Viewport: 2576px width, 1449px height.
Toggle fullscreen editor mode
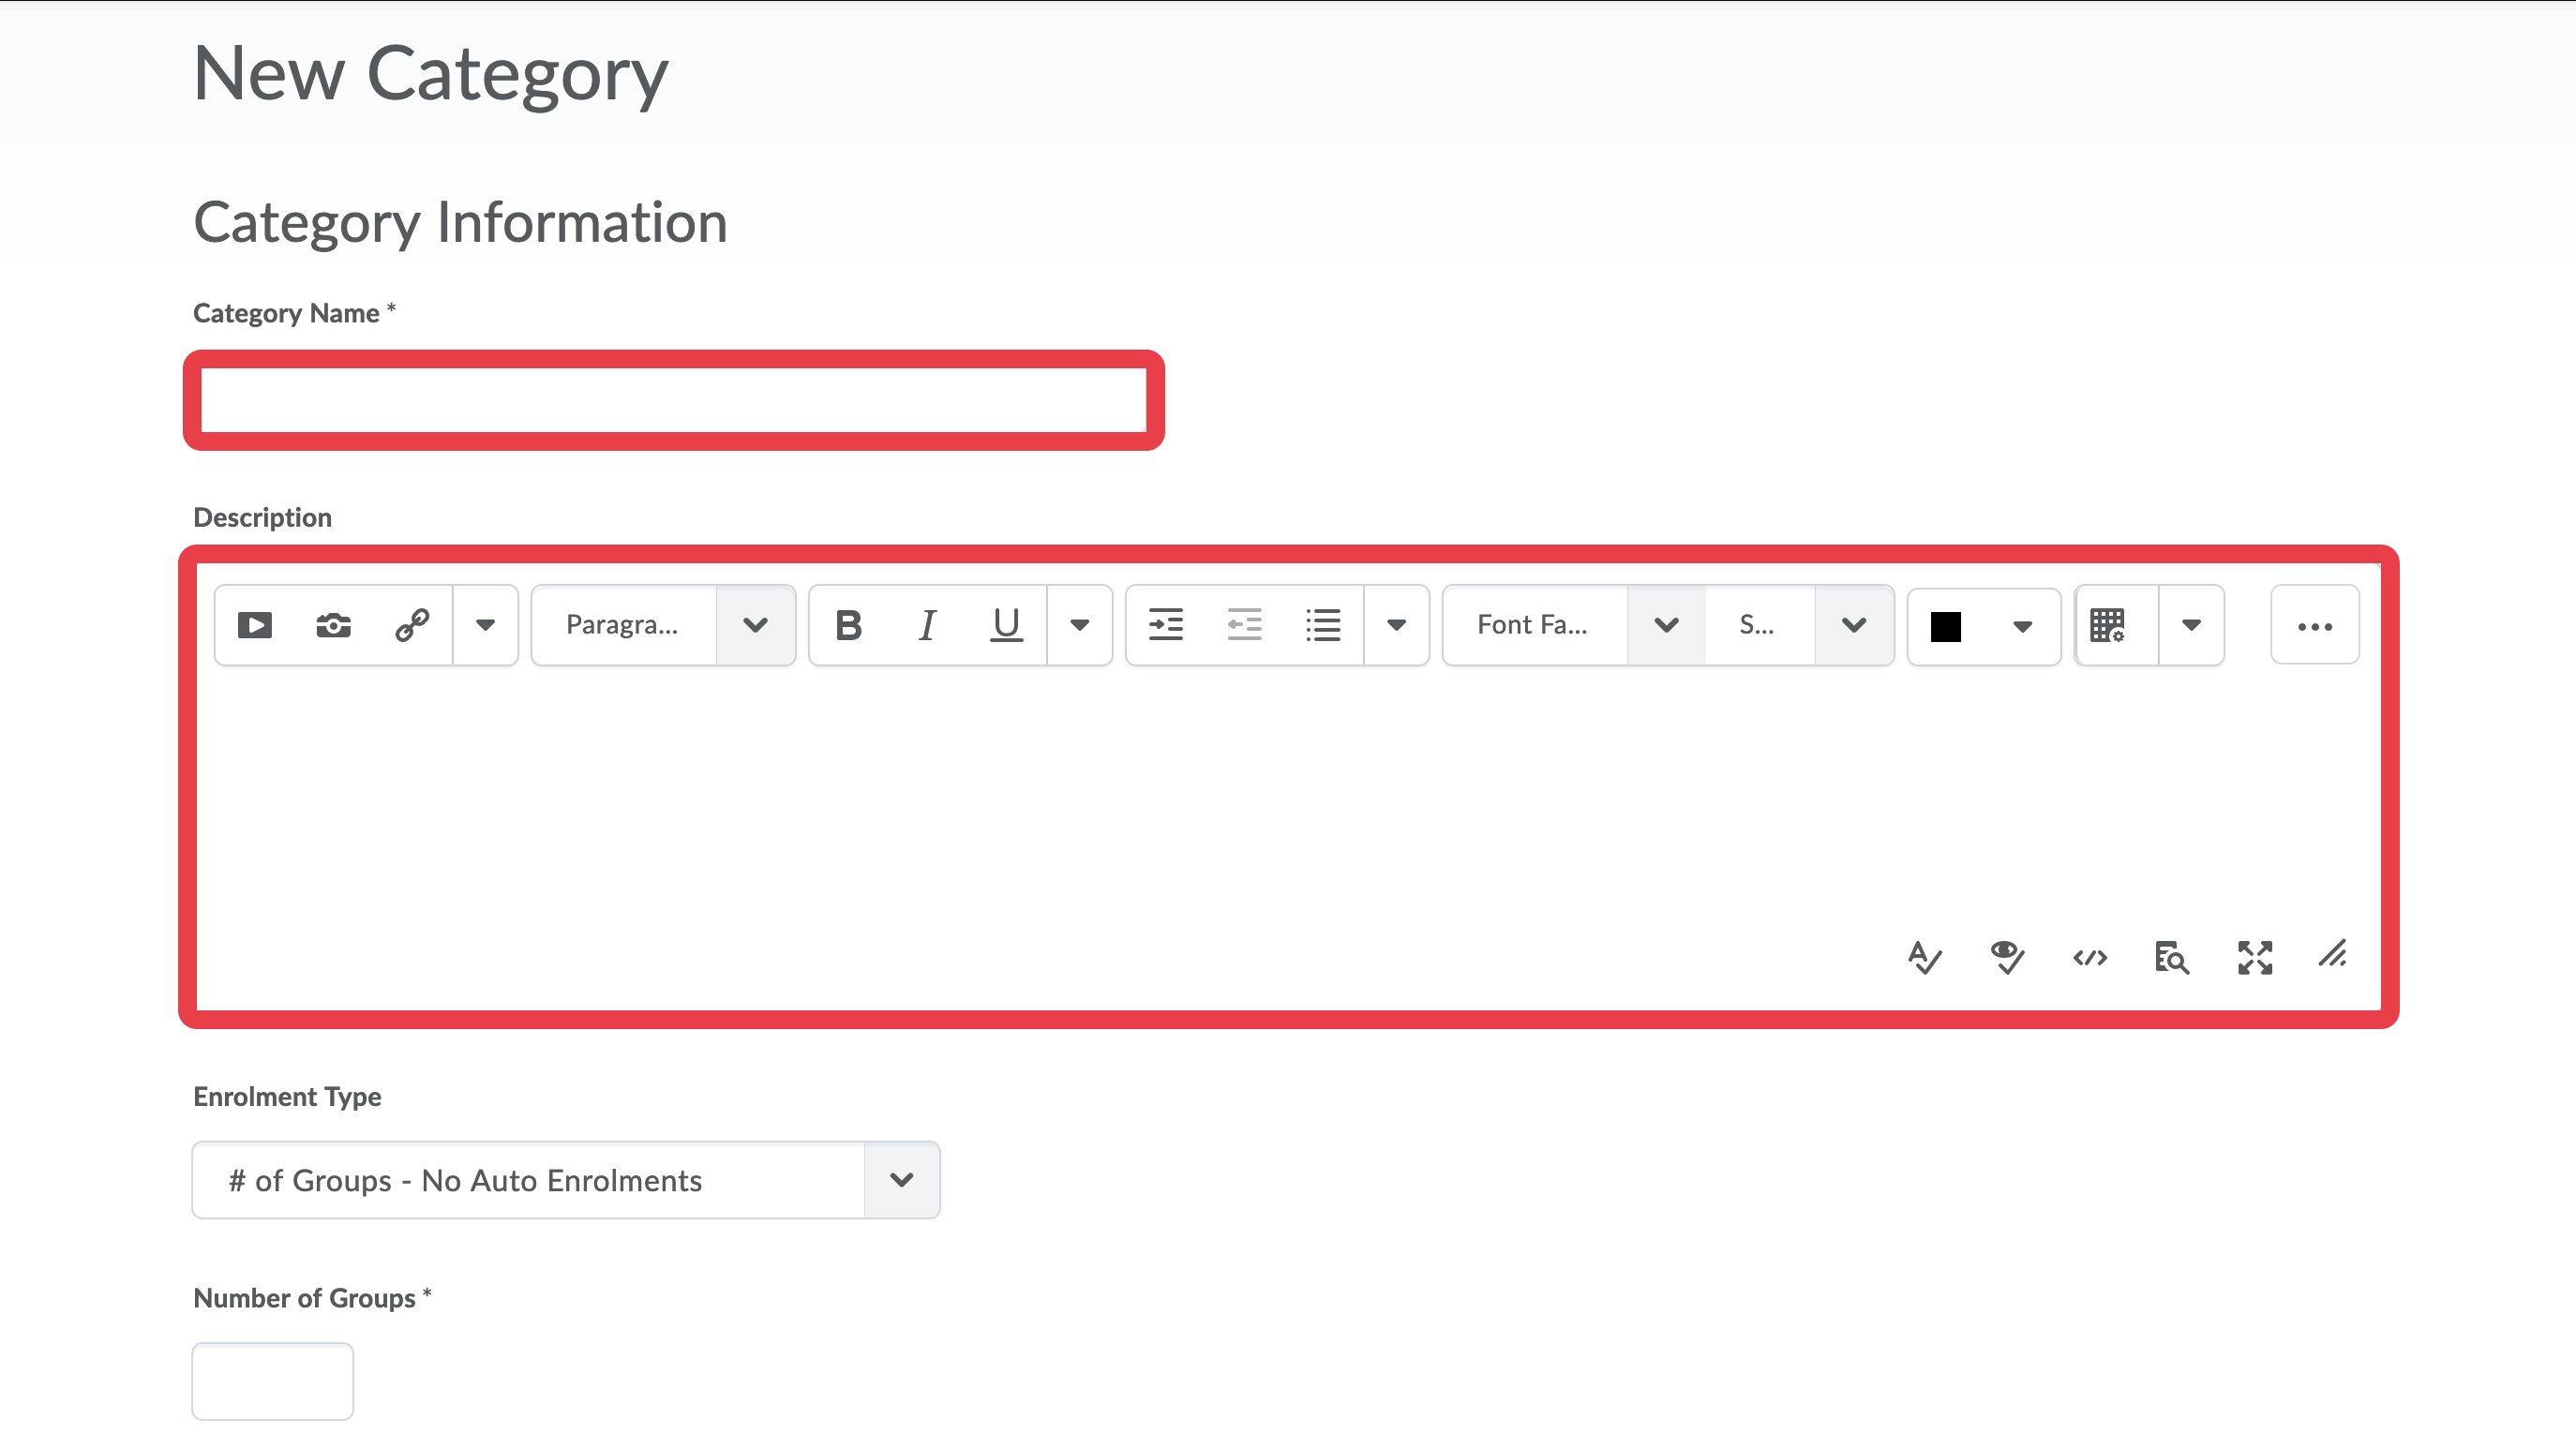(x=2254, y=957)
